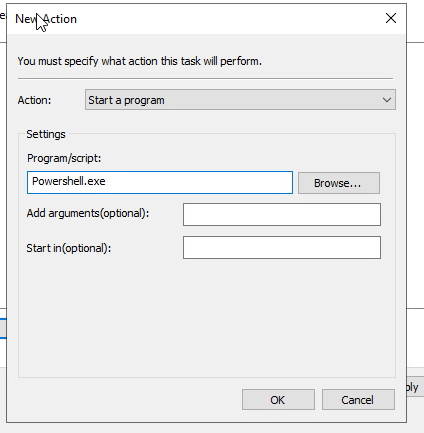Click the Settings group box heading
Image resolution: width=424 pixels, height=433 pixels.
tap(46, 134)
